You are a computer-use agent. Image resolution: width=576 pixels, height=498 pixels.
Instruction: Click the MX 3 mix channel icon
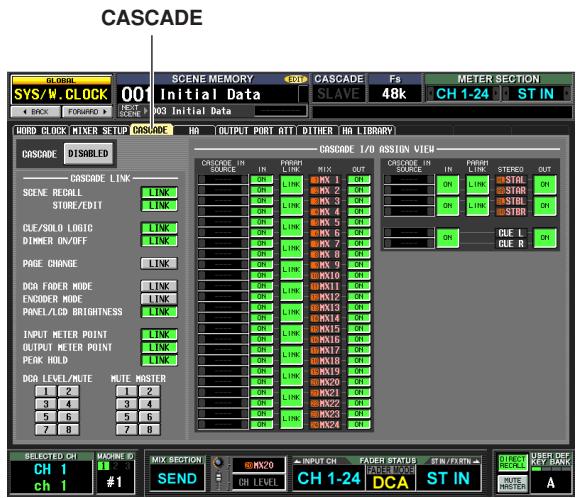pyautogui.click(x=315, y=201)
